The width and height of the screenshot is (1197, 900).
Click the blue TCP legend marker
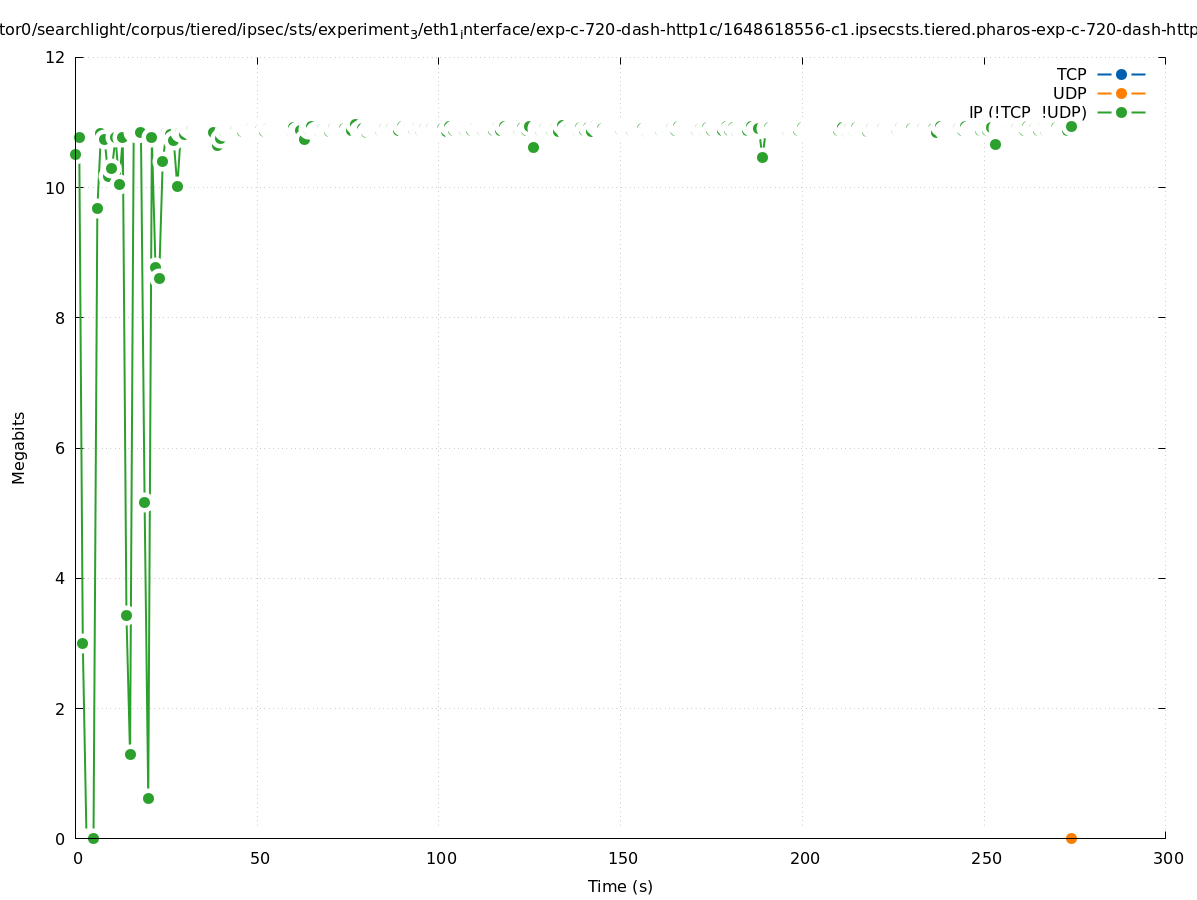[x=1121, y=74]
